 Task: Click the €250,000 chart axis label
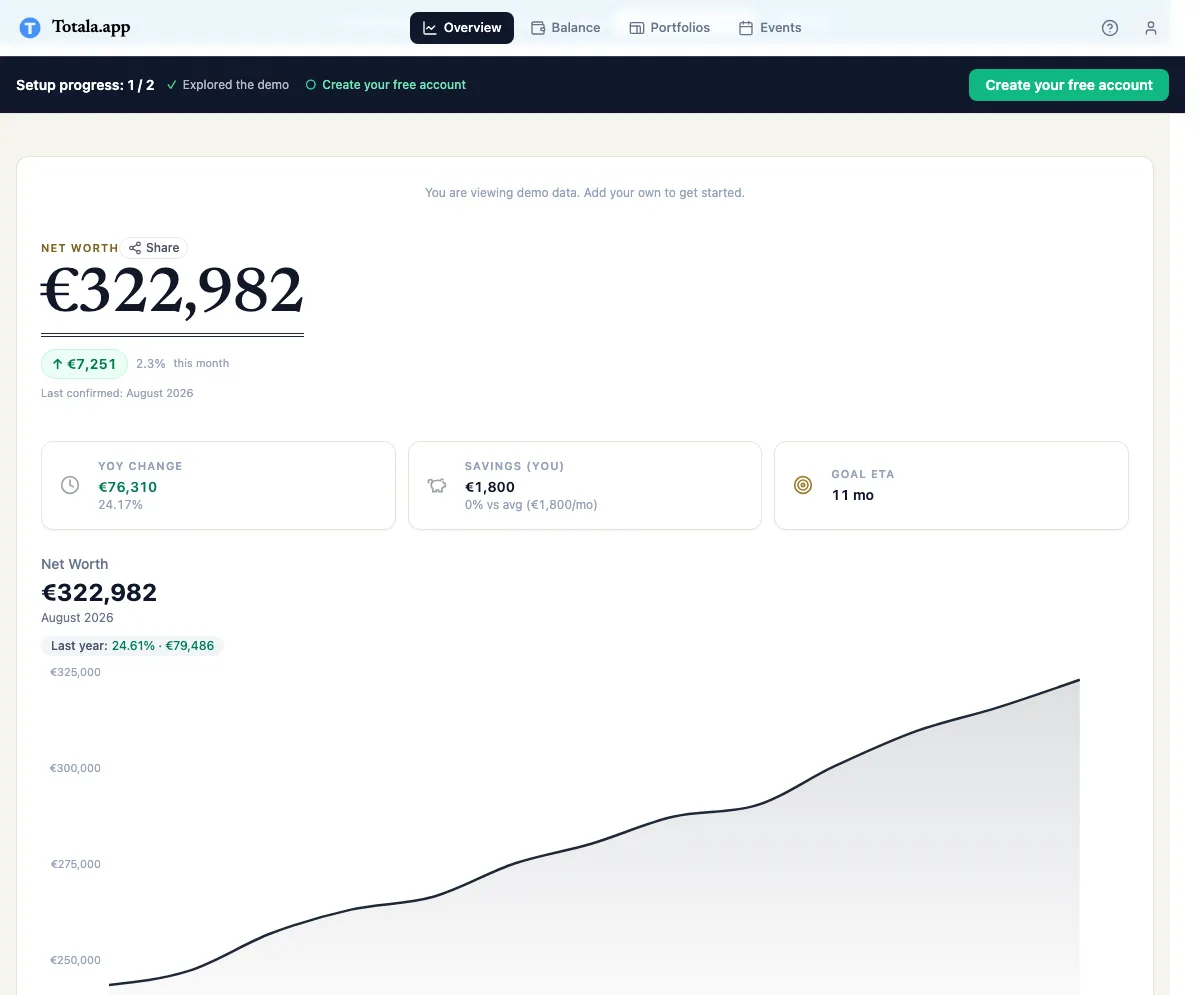point(76,960)
